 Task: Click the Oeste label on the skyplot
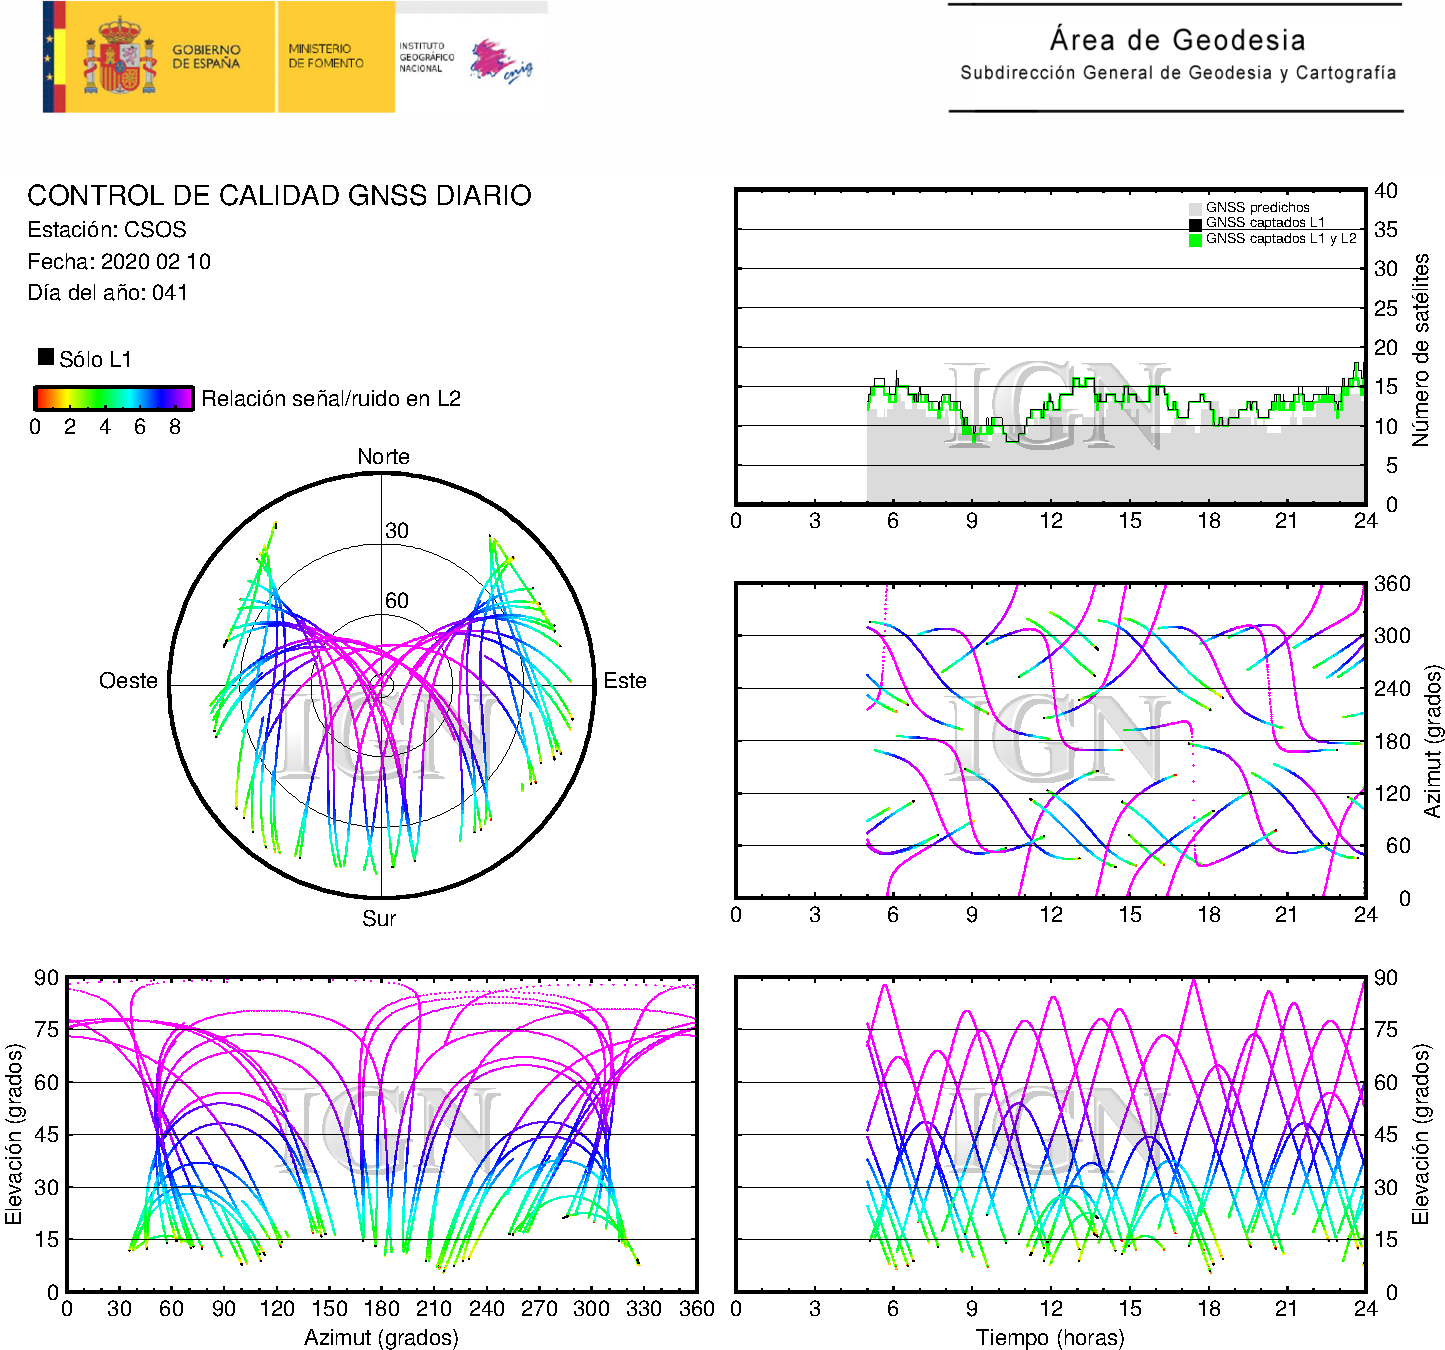pos(128,681)
